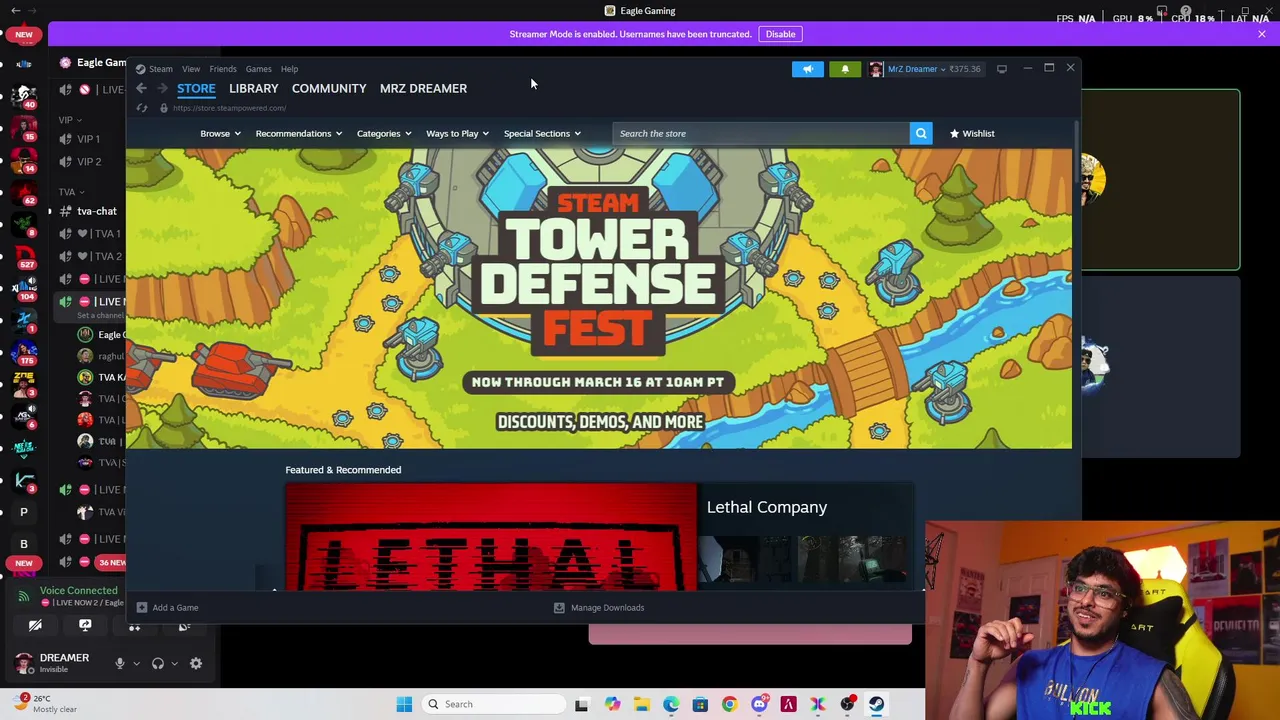Expand headphone output options arrow

[174, 663]
